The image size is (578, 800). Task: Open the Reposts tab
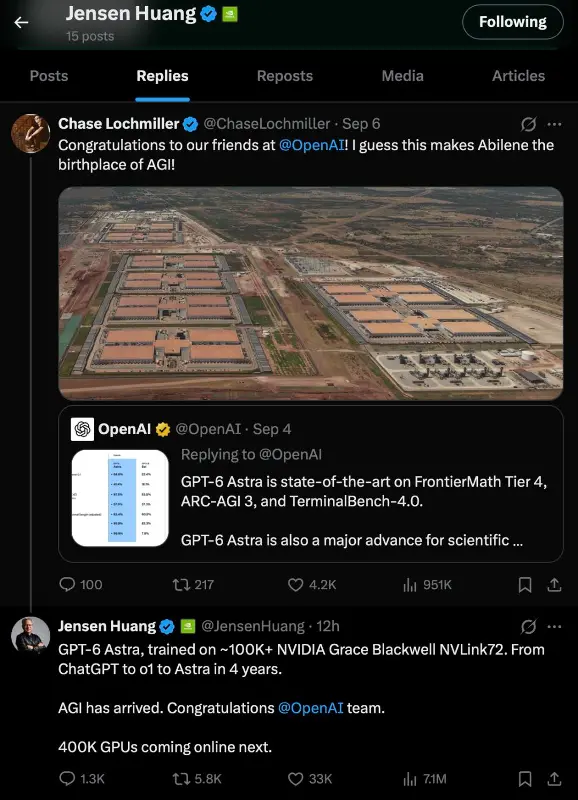pos(285,76)
